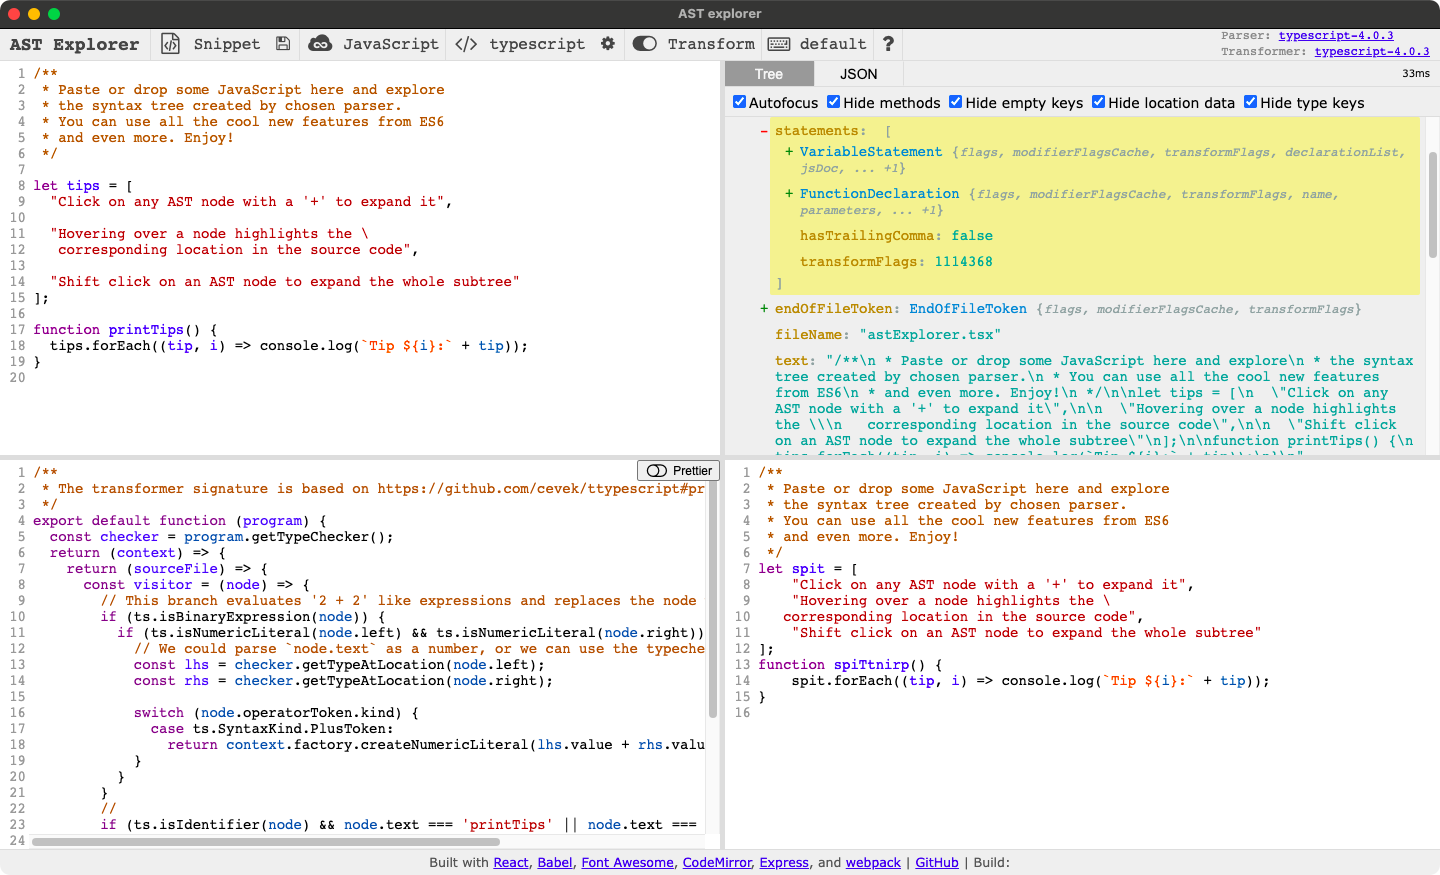Viewport: 1440px width, 875px height.
Task: Click 'let tips = [' source line
Action: click(83, 186)
